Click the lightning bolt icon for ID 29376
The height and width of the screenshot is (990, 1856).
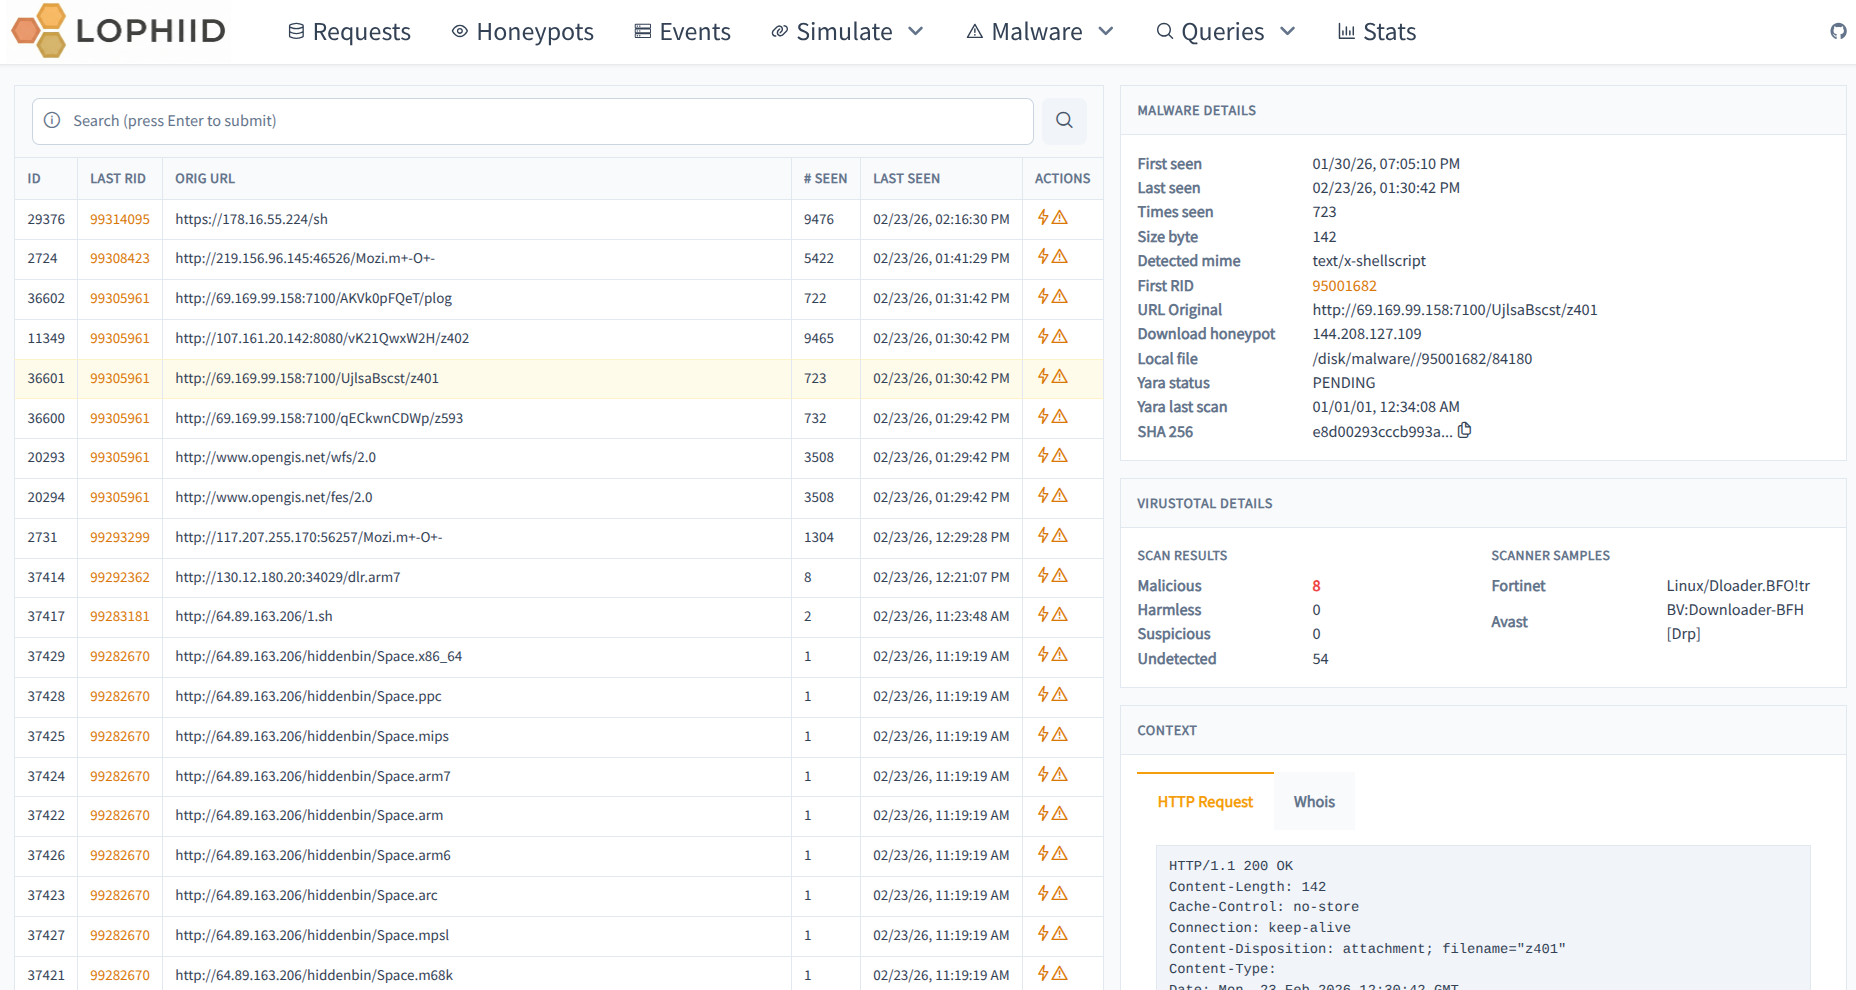pyautogui.click(x=1043, y=217)
